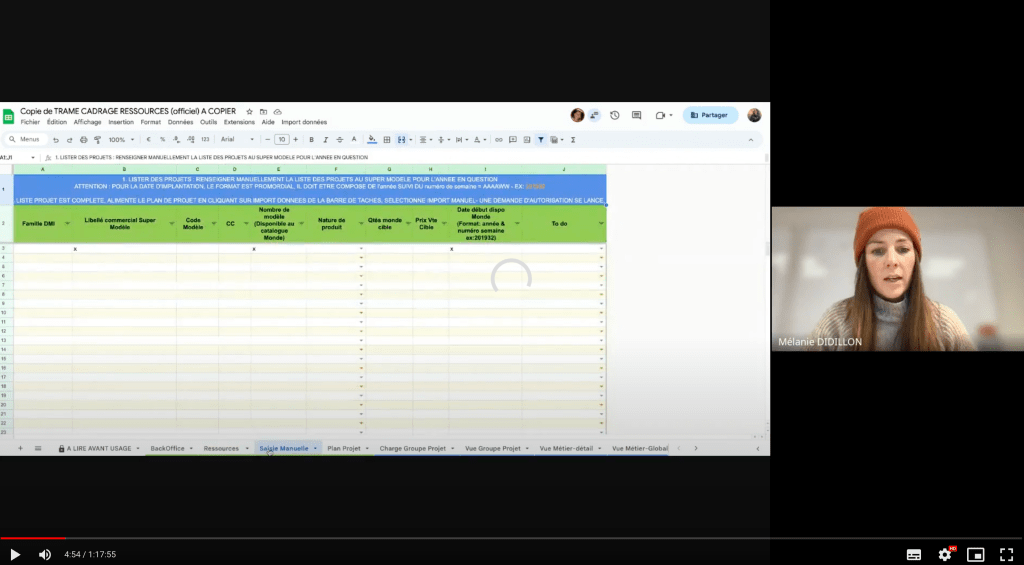The width and height of the screenshot is (1024, 565).
Task: Mute the video sound
Action: point(45,554)
